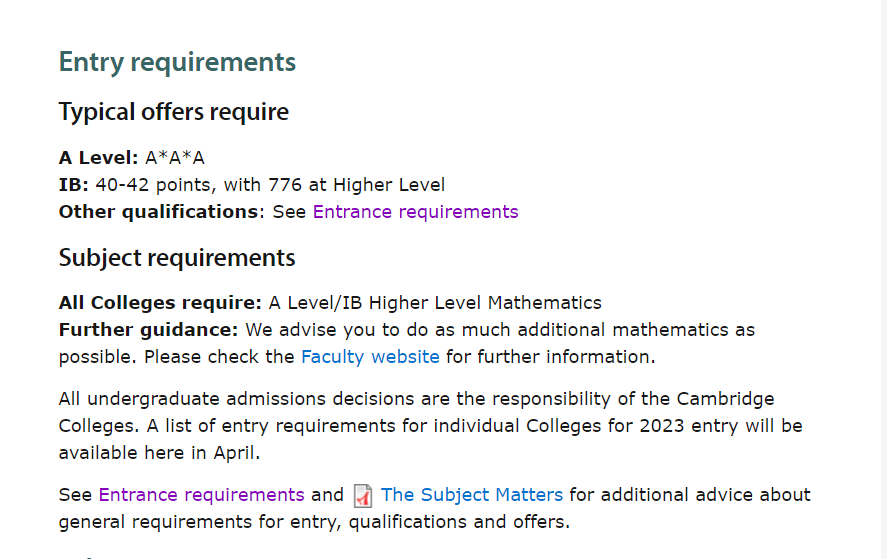887x559 pixels.
Task: Click the A*A*A grade text
Action: pyautogui.click(x=175, y=157)
